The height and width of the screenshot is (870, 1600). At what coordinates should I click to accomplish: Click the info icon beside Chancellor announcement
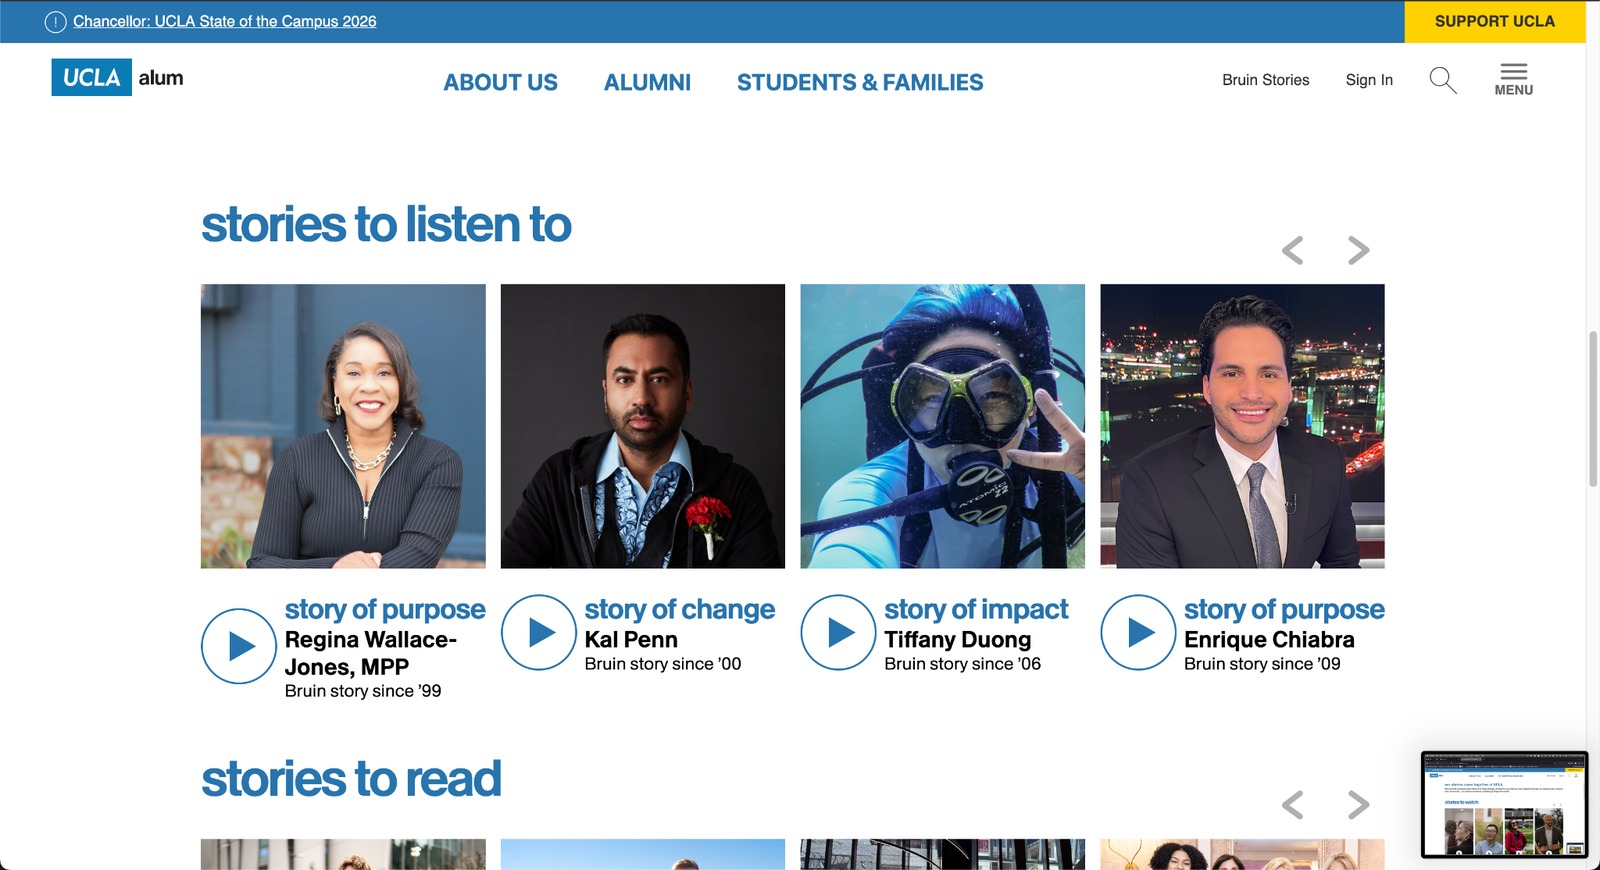55,22
